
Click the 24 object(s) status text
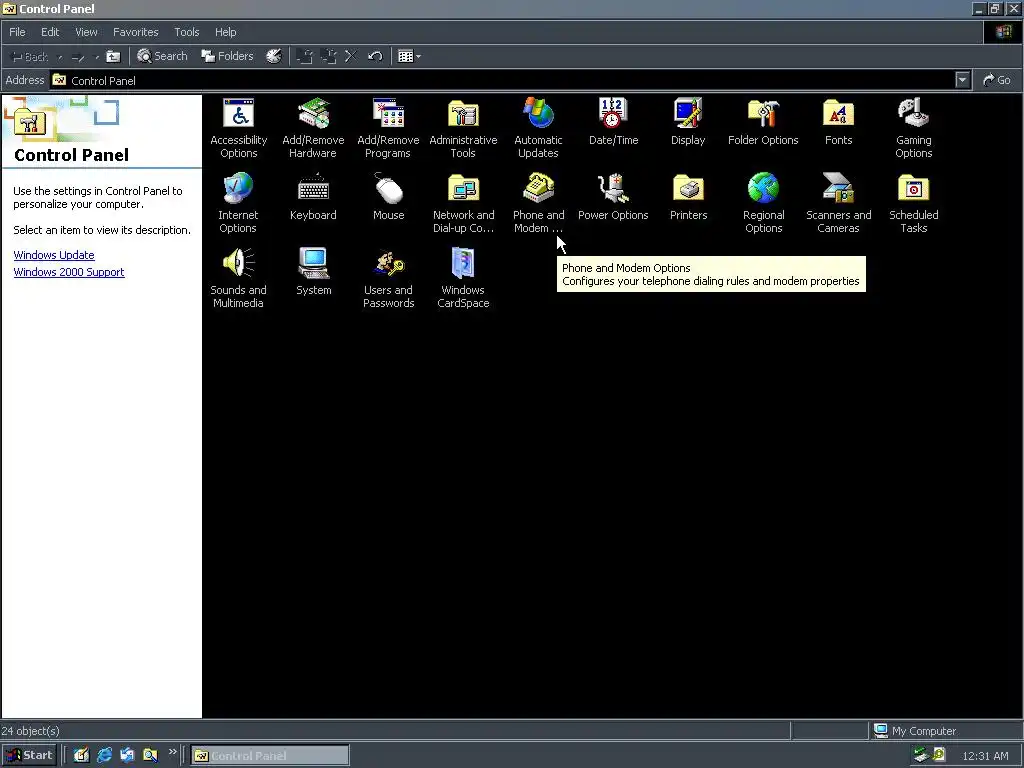(30, 731)
